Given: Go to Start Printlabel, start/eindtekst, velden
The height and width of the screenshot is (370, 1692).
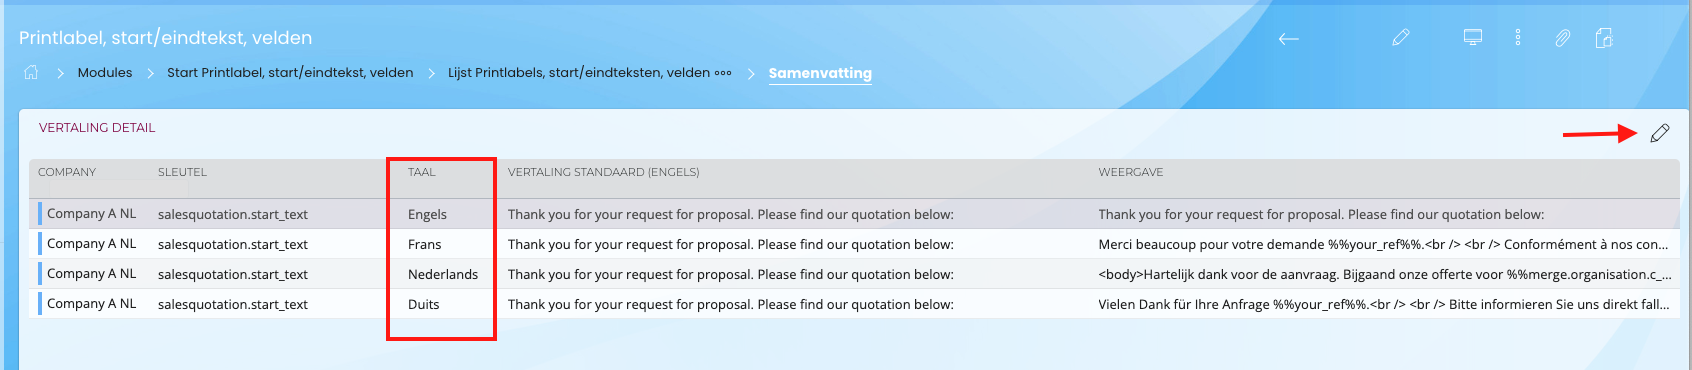Looking at the screenshot, I should [x=290, y=72].
